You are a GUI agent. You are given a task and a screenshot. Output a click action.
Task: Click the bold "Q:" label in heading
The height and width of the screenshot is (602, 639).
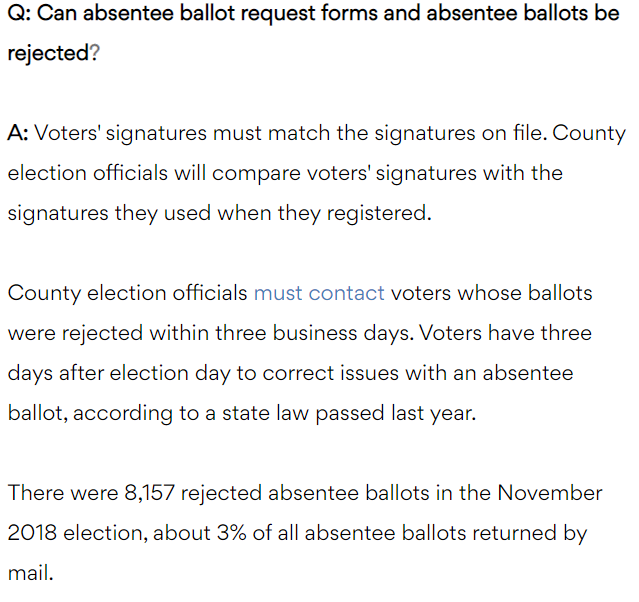(19, 13)
